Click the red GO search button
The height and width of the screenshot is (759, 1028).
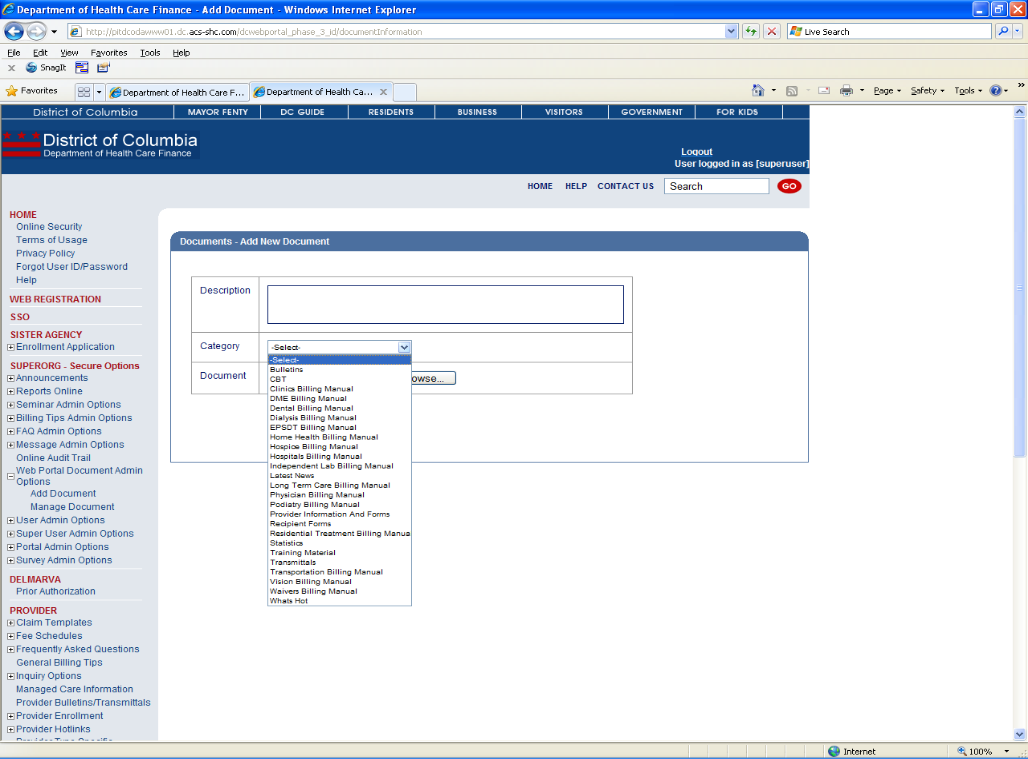(x=789, y=186)
